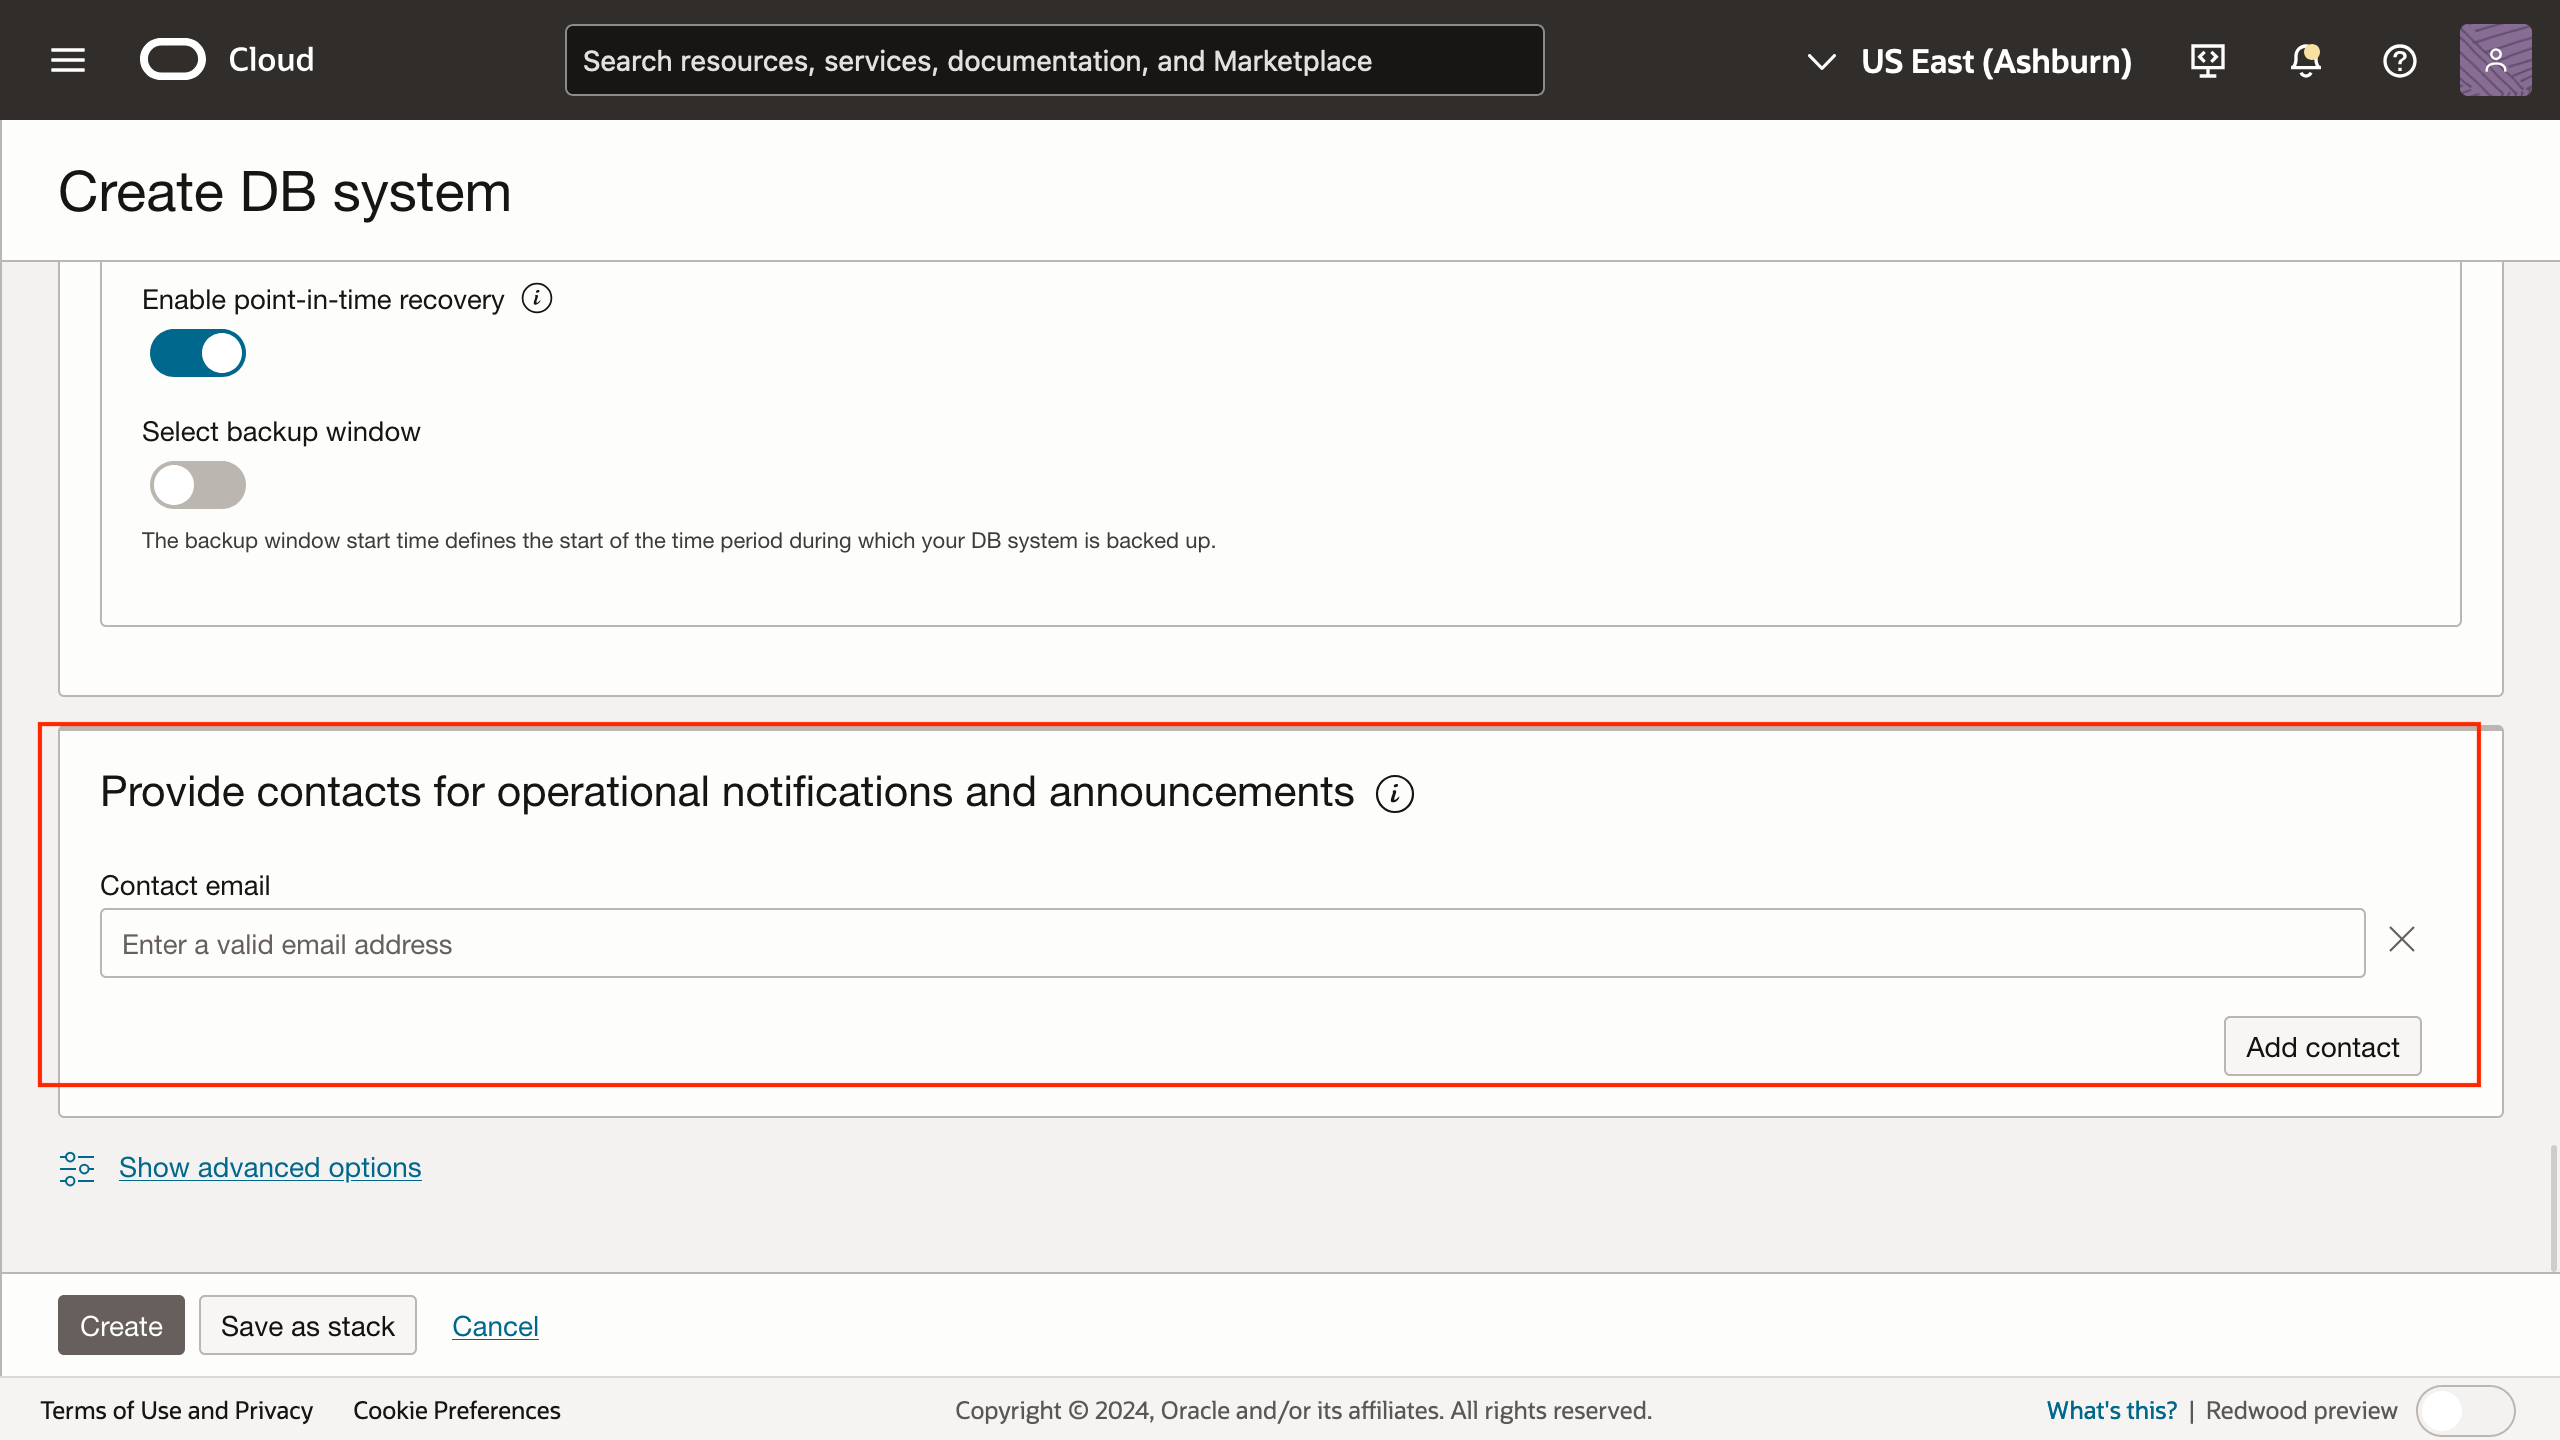Open the US East region selector
Screen dimensions: 2560x1440
click(x=1995, y=61)
